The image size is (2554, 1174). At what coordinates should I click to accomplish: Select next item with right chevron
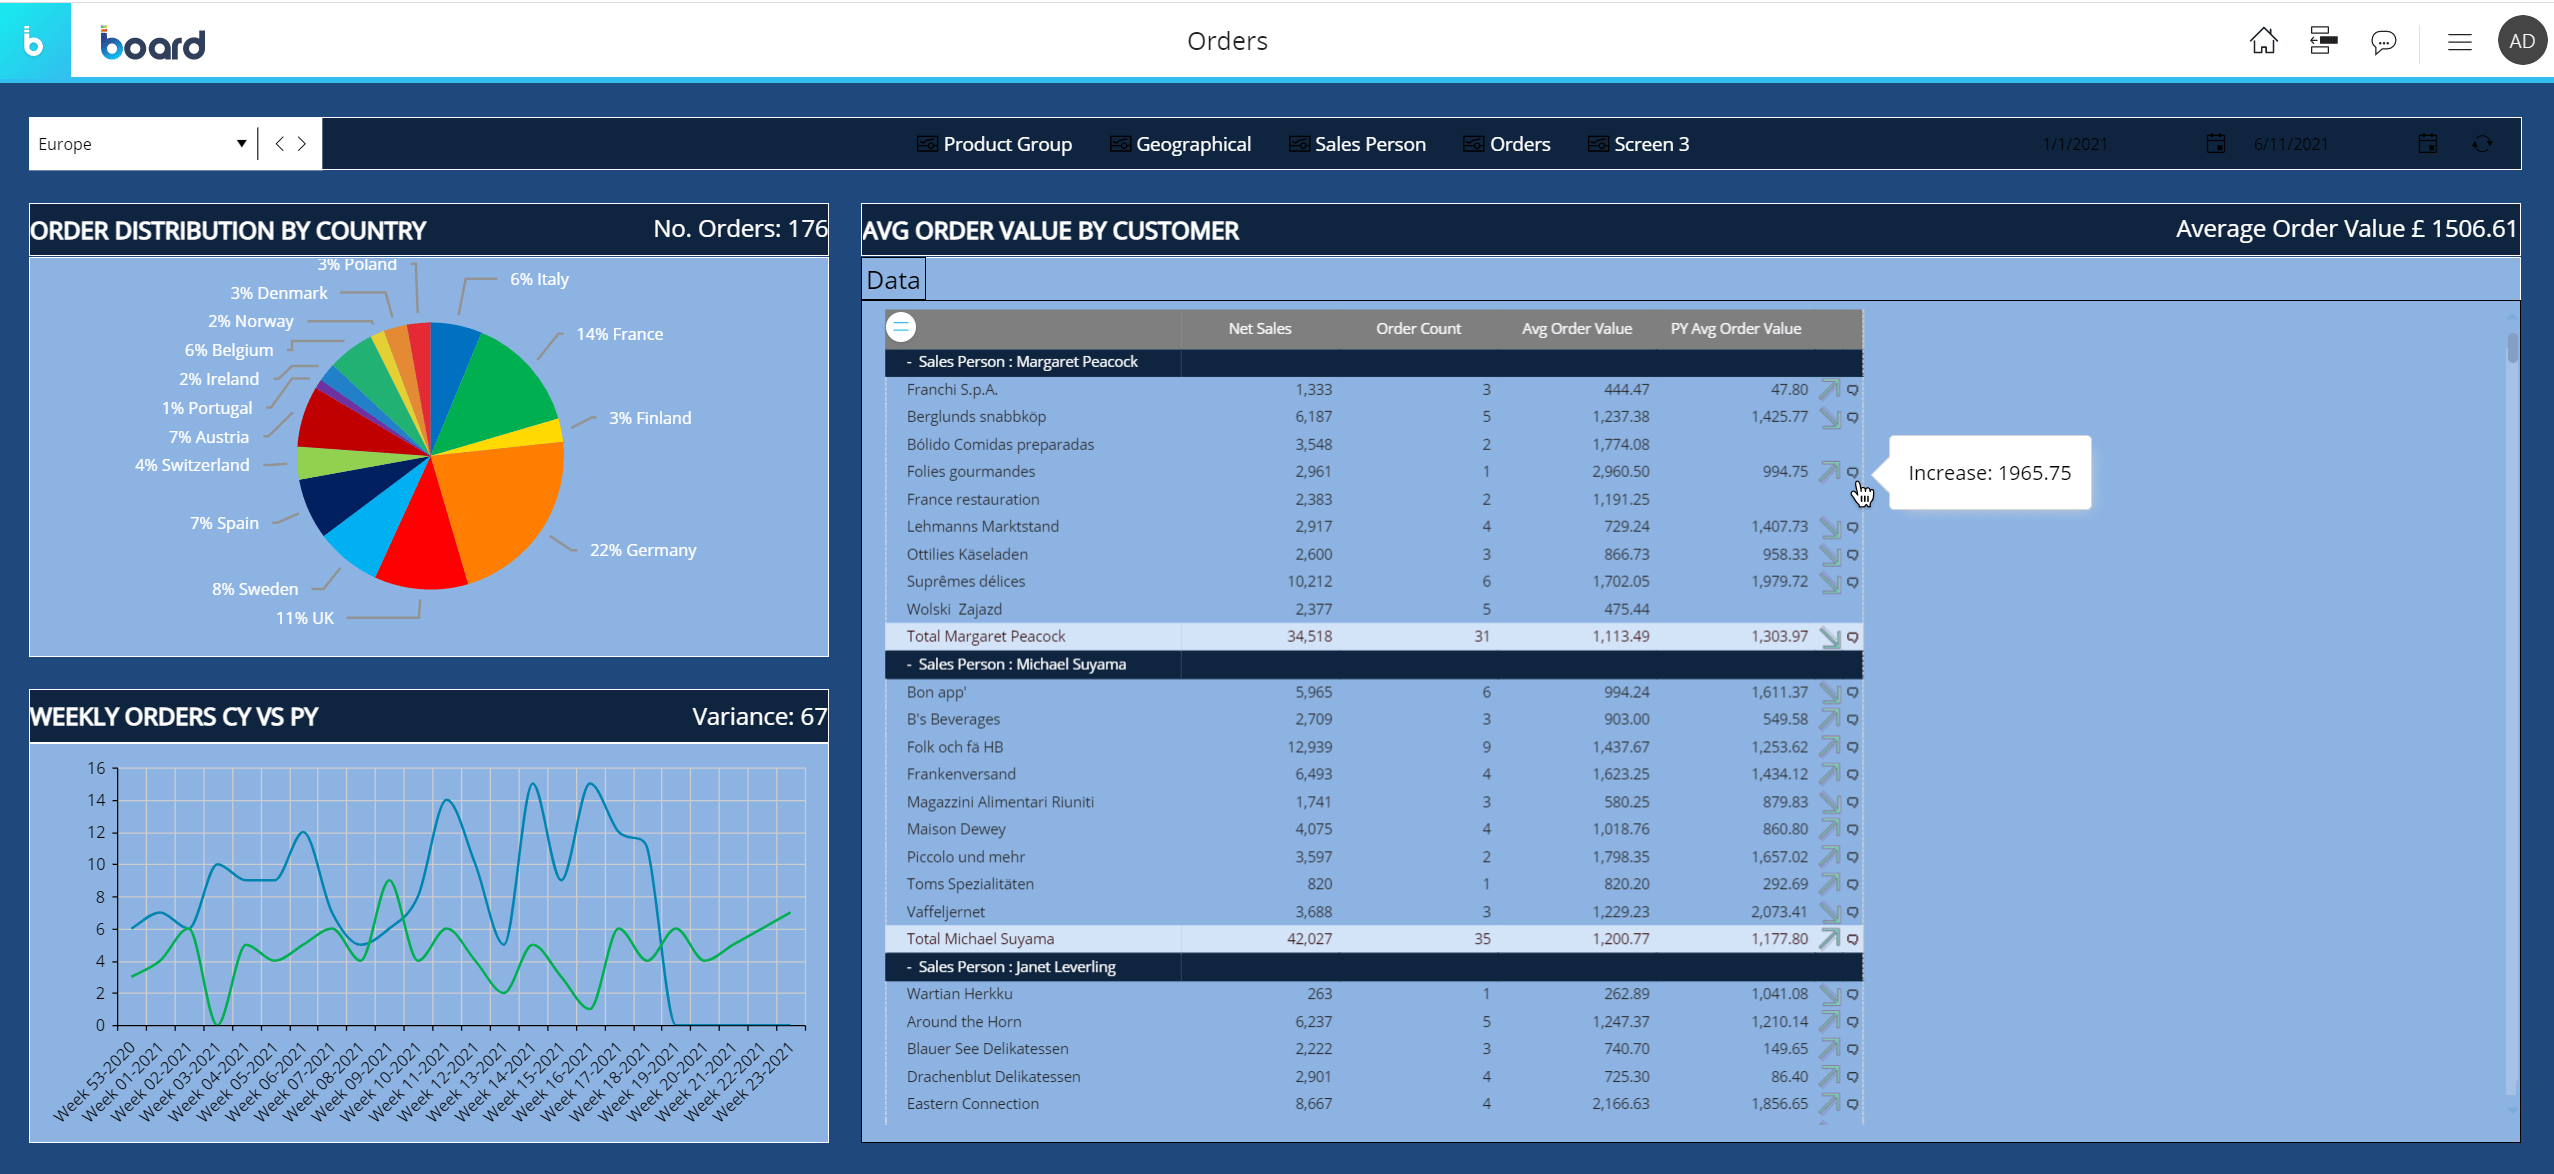pyautogui.click(x=302, y=144)
